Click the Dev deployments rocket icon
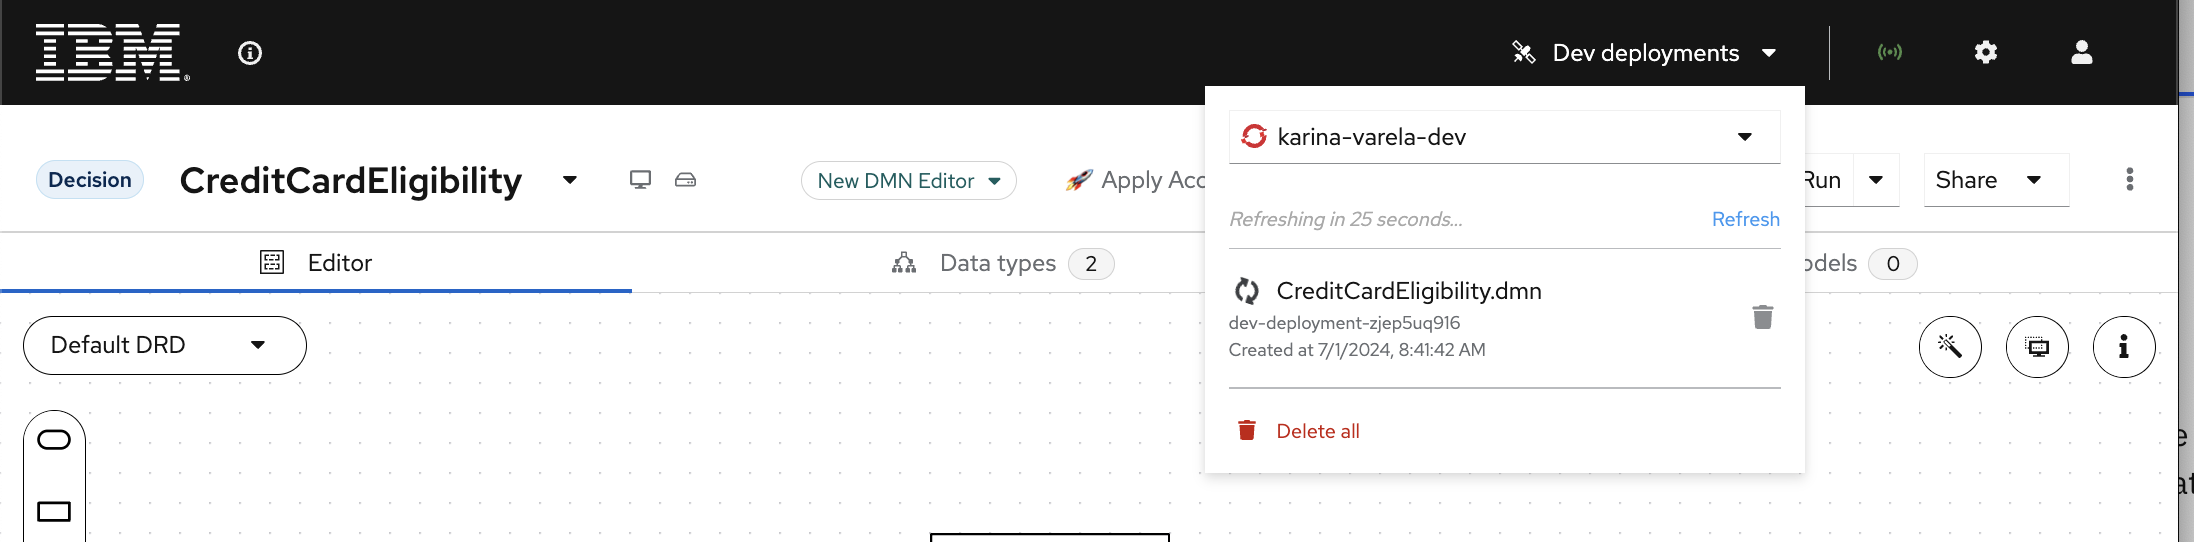The width and height of the screenshot is (2194, 542). (x=1523, y=52)
